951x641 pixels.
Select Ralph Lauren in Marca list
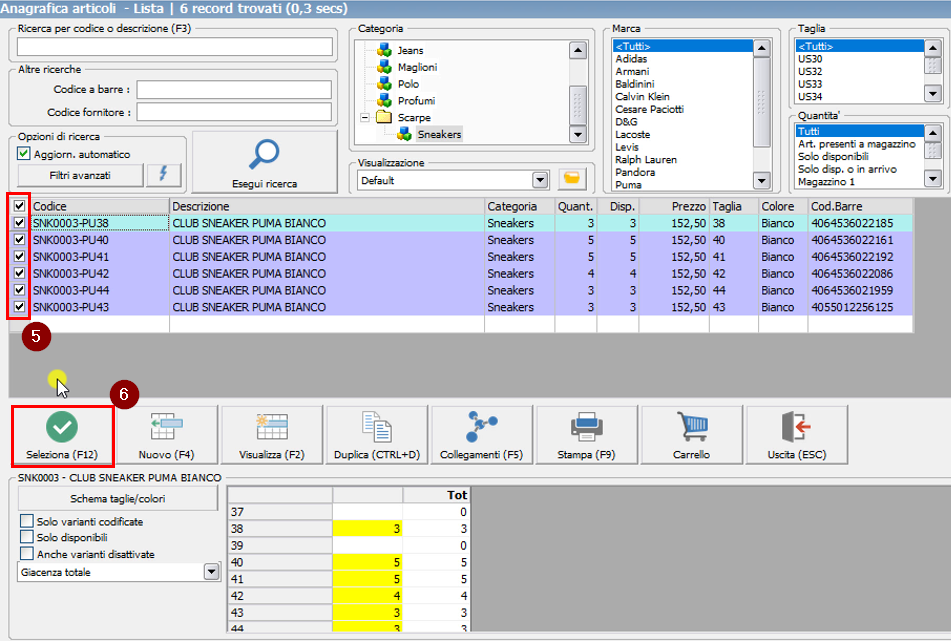(x=646, y=159)
